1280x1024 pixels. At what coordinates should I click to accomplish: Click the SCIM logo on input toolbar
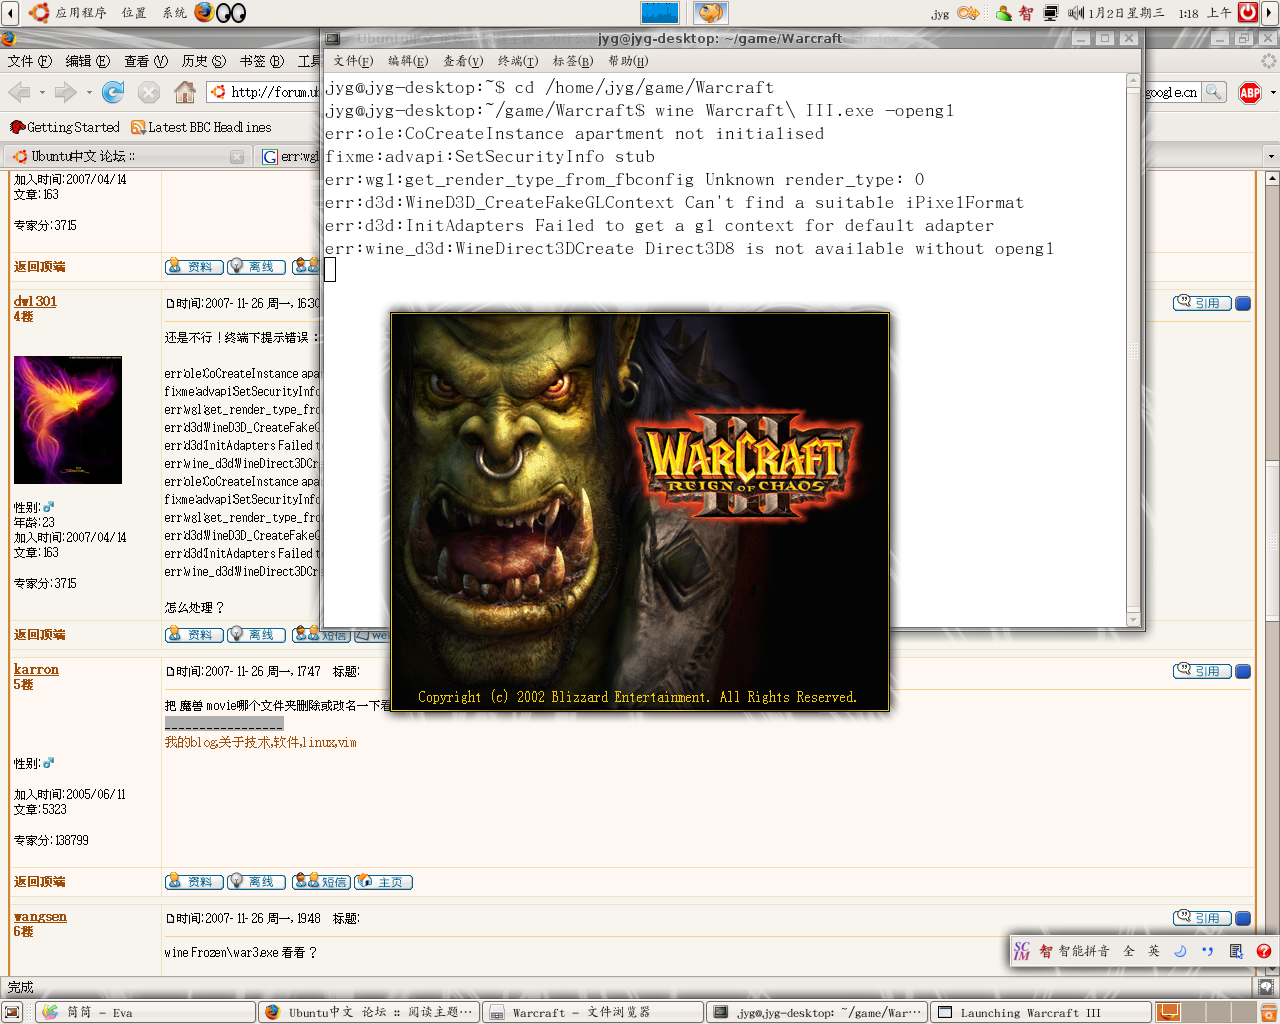pyautogui.click(x=1021, y=951)
